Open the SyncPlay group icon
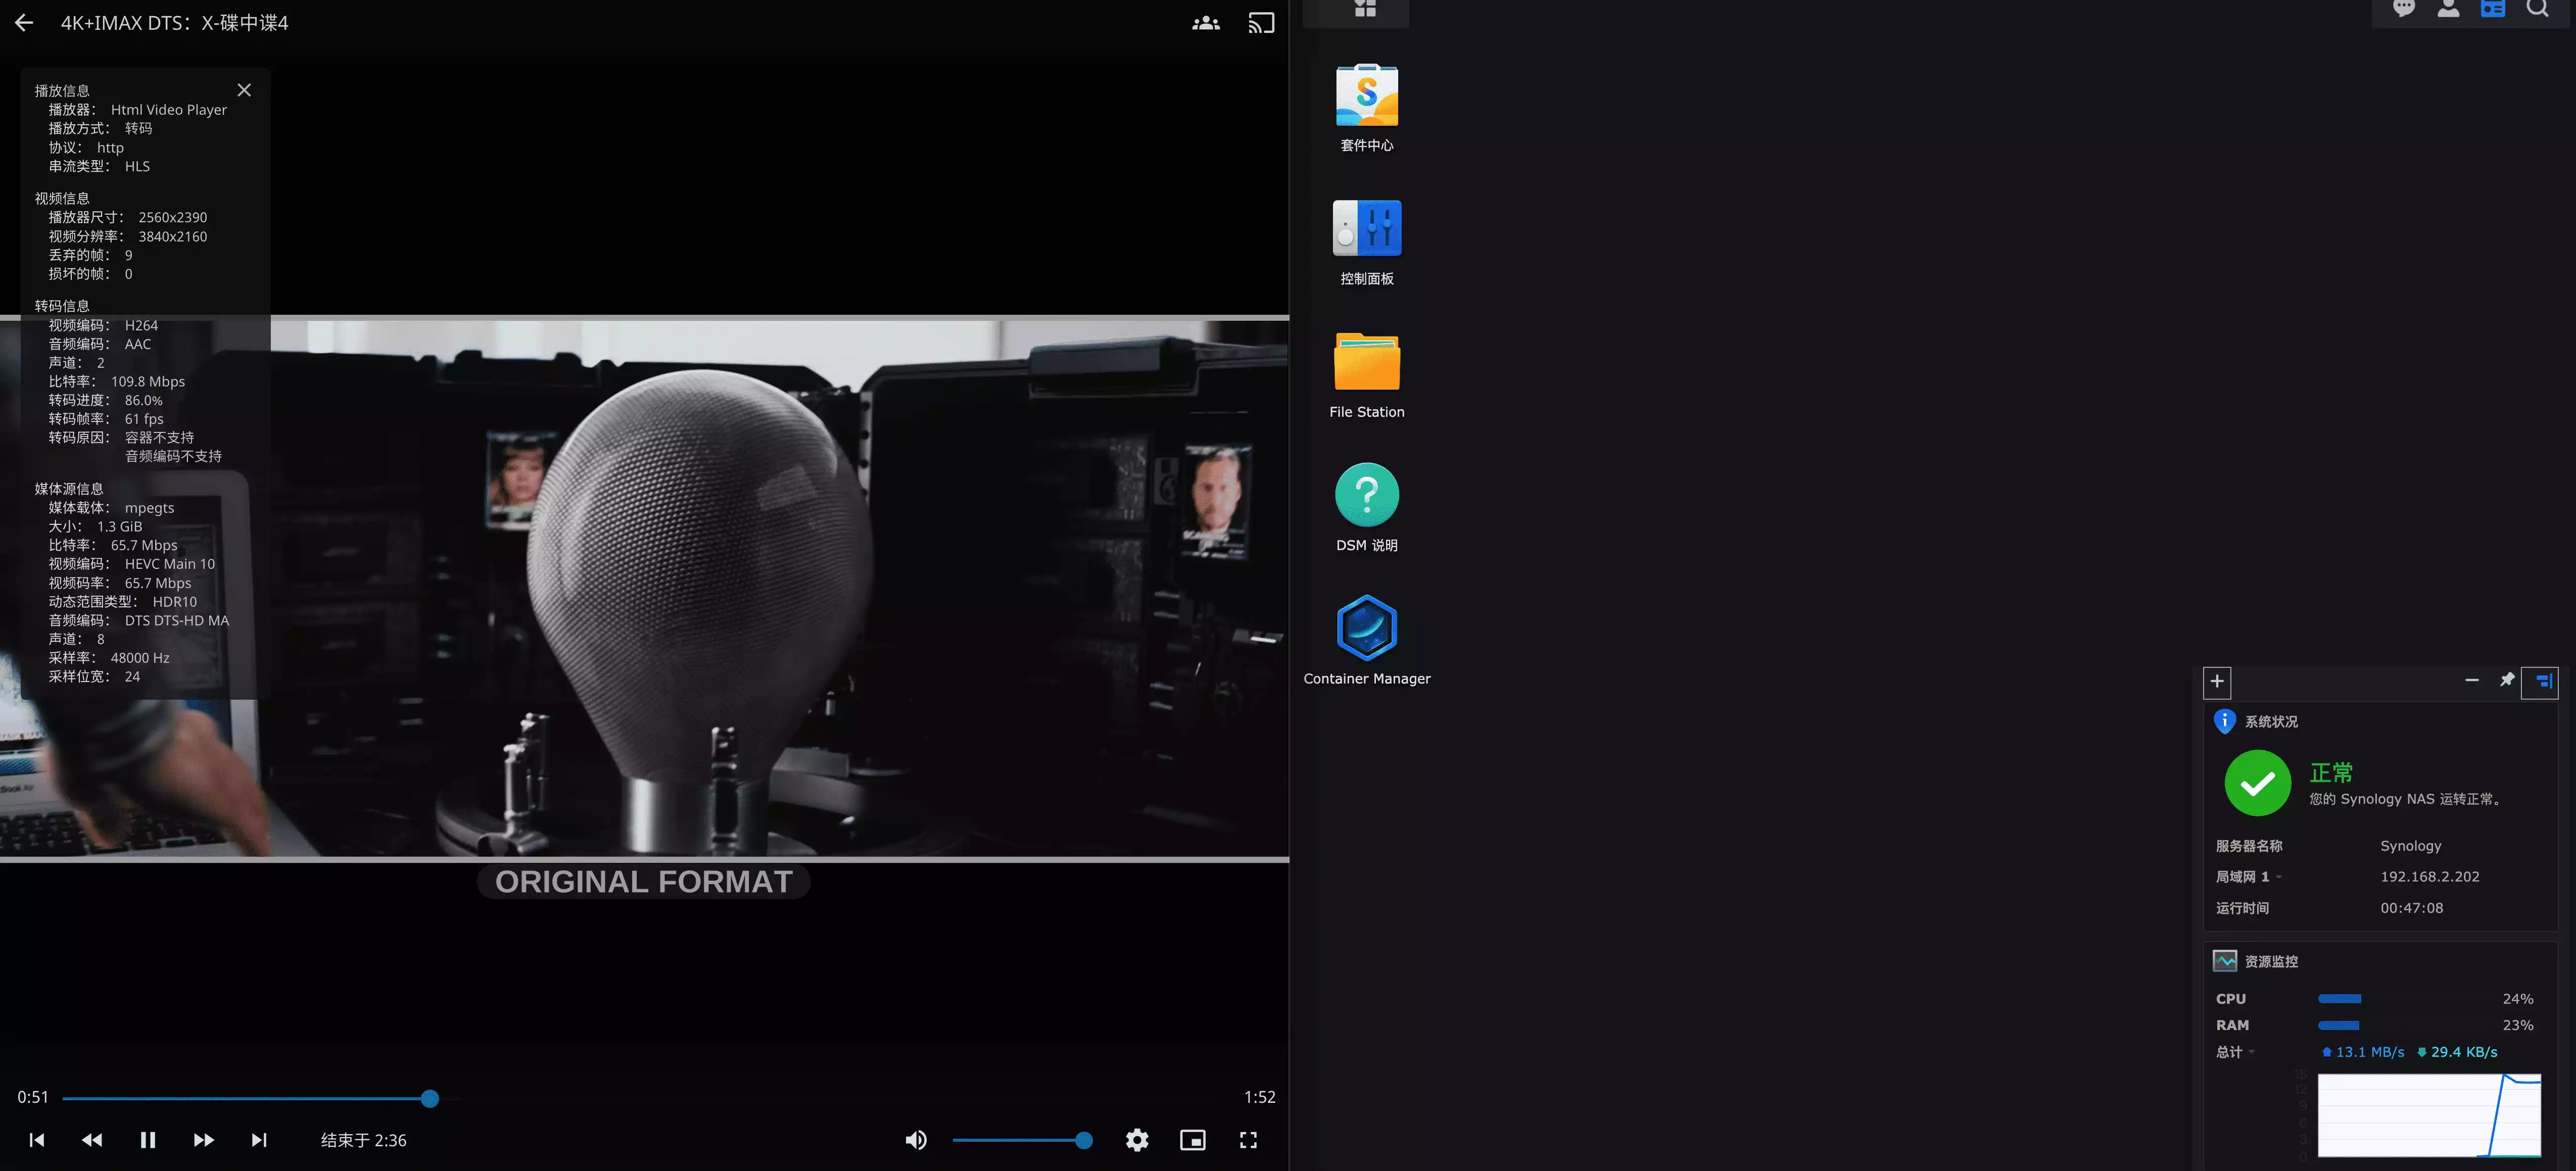This screenshot has width=2576, height=1171. pos(1206,23)
